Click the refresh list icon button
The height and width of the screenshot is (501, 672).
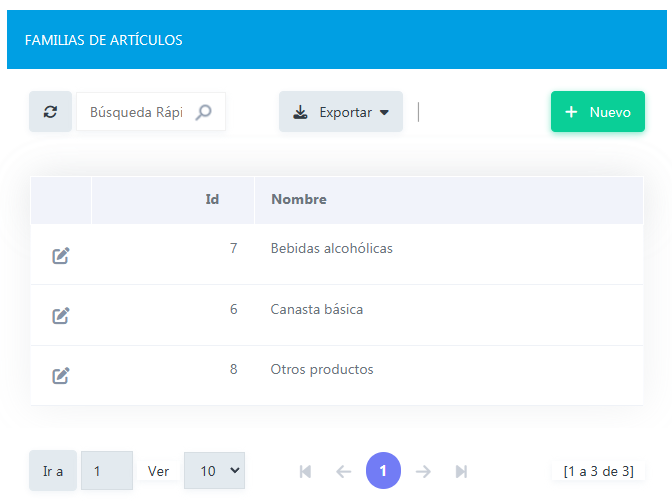point(50,112)
